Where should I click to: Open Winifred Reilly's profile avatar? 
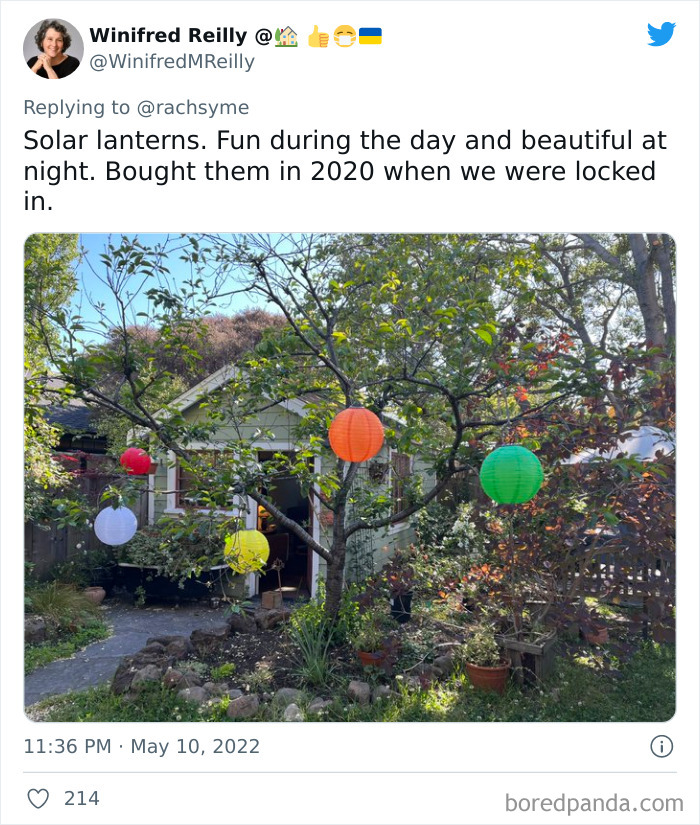[53, 48]
